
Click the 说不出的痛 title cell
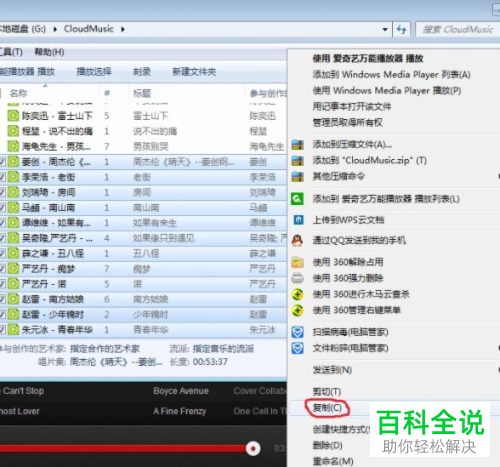155,131
